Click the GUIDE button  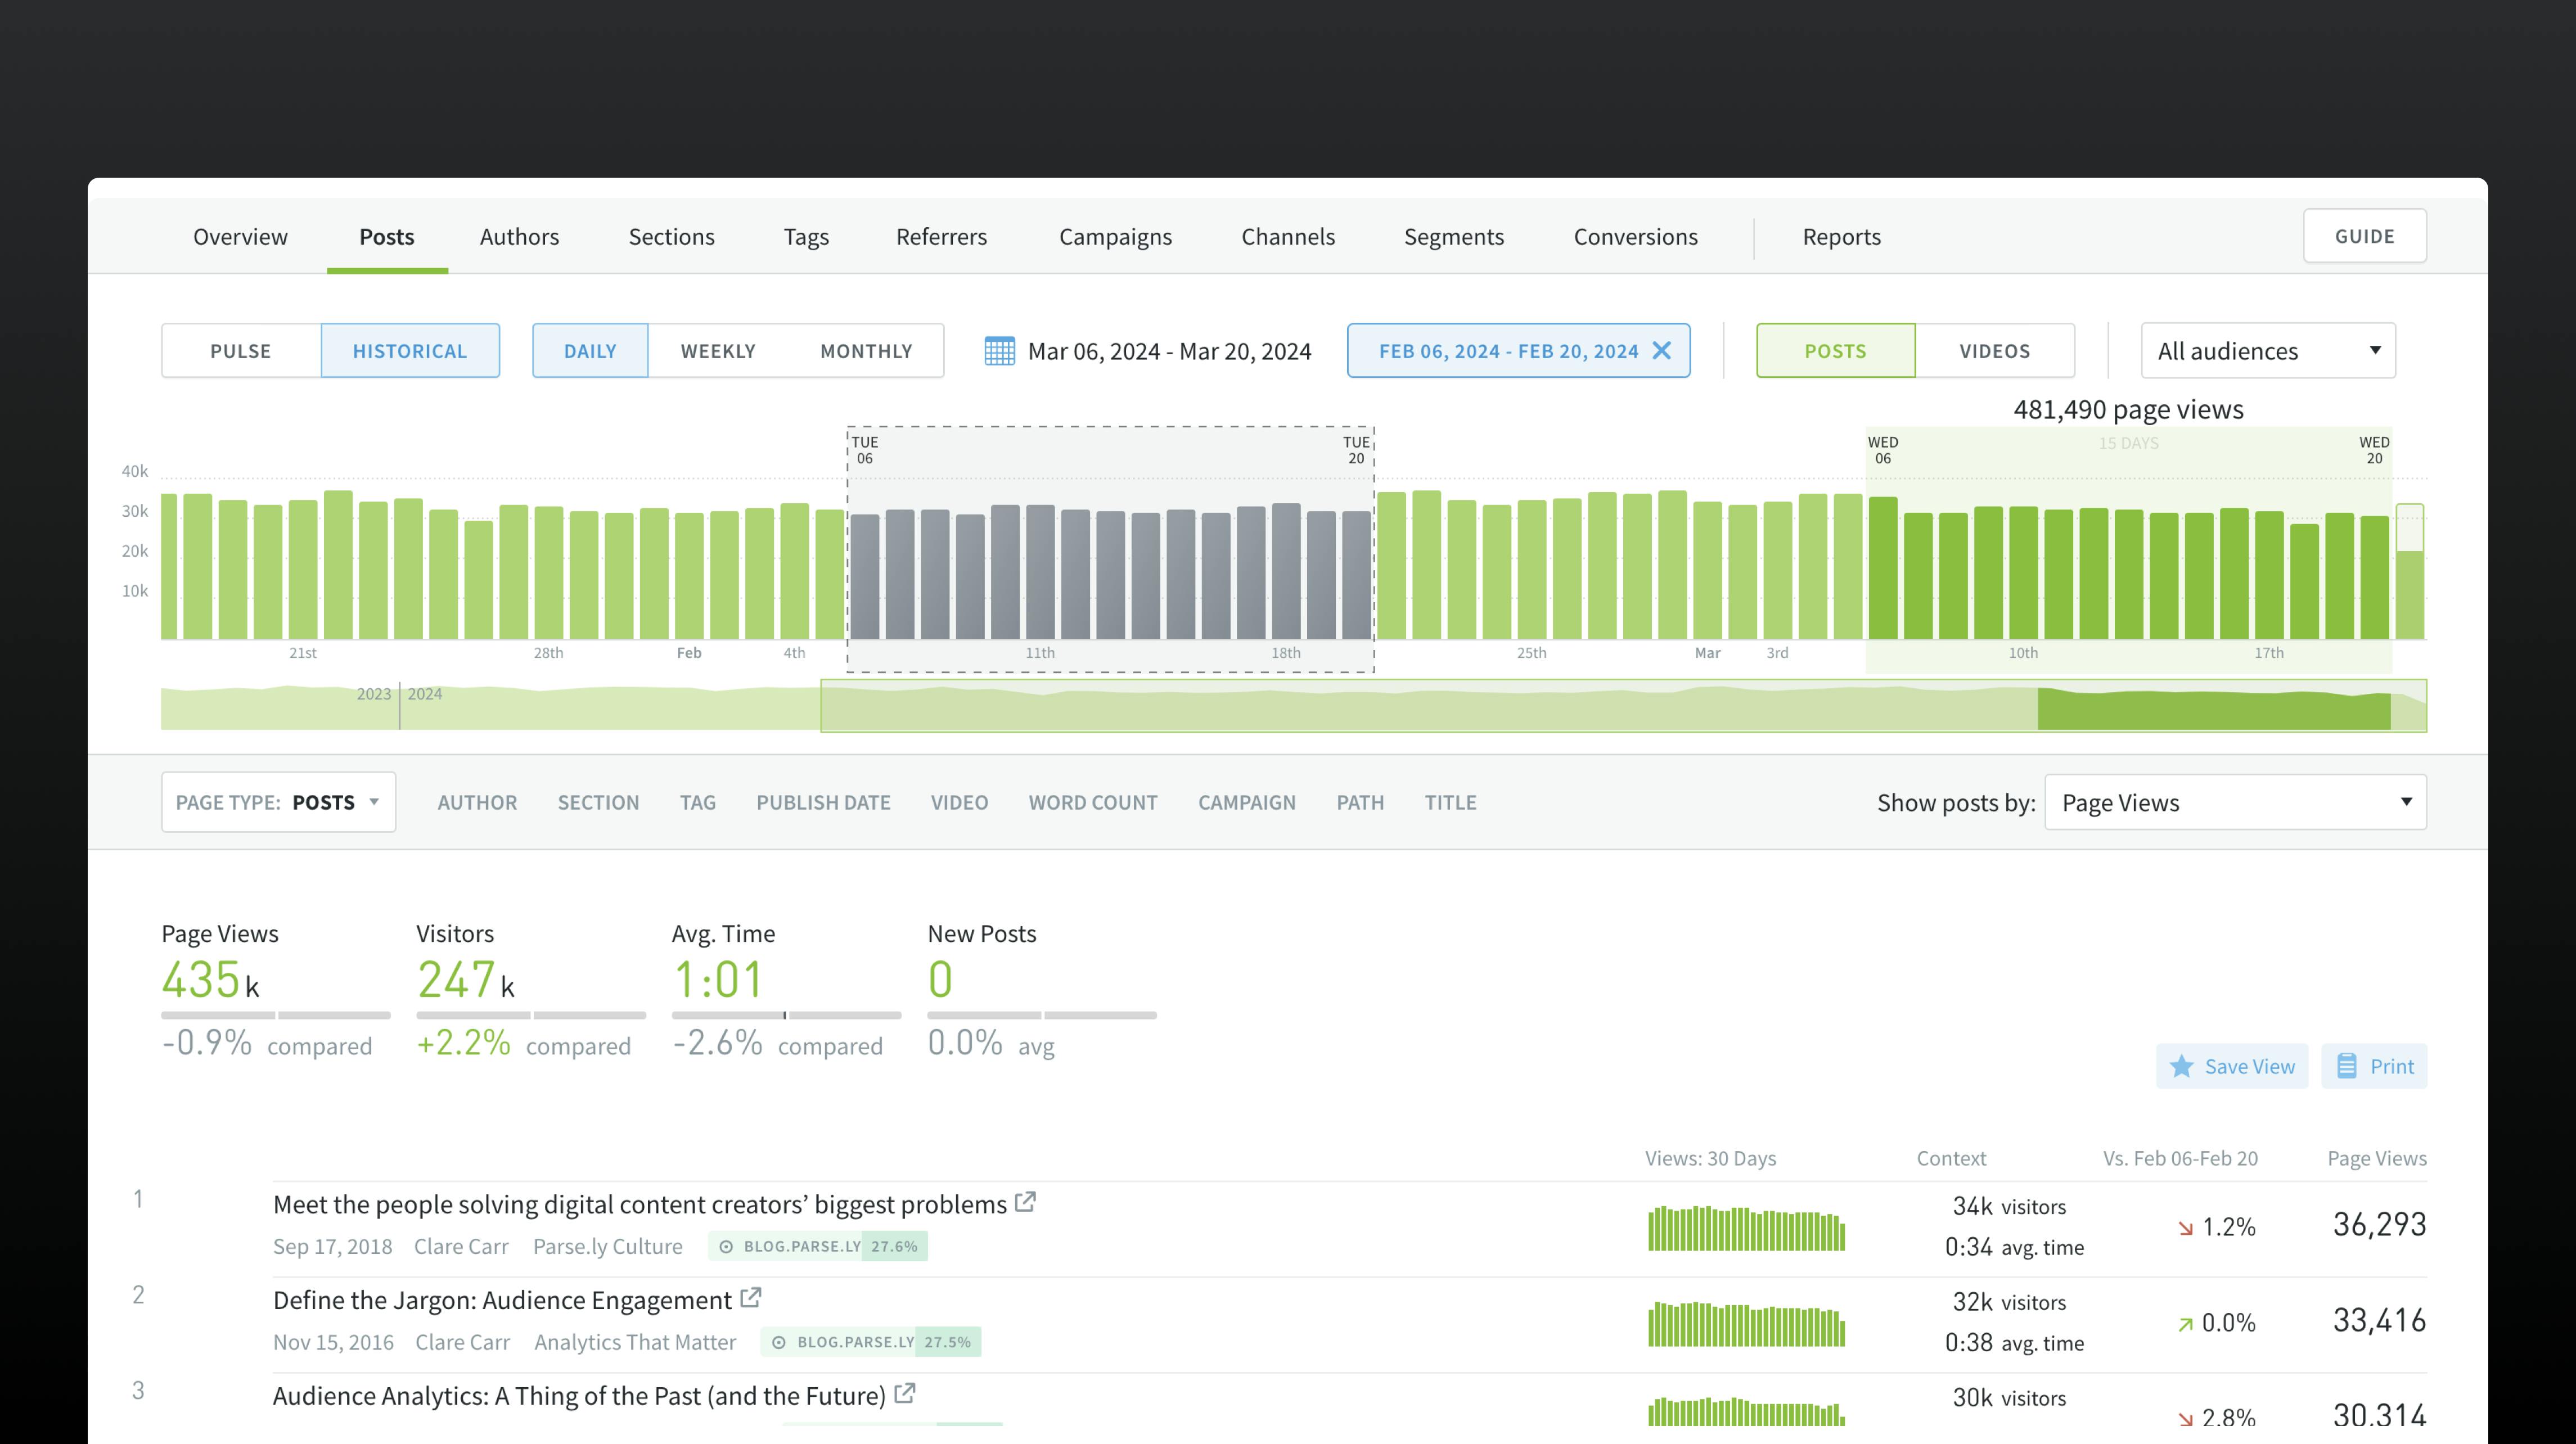coord(2364,236)
